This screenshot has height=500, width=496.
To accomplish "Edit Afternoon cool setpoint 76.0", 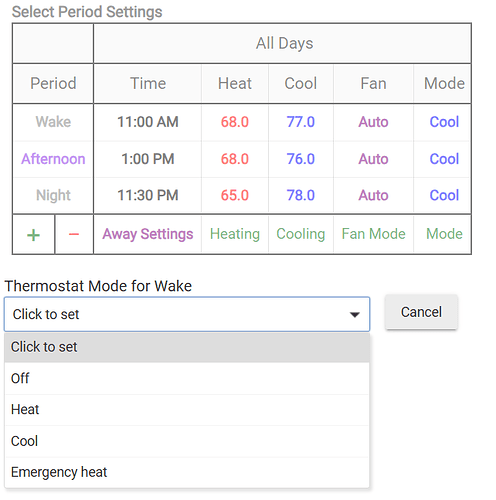I will click(x=301, y=159).
